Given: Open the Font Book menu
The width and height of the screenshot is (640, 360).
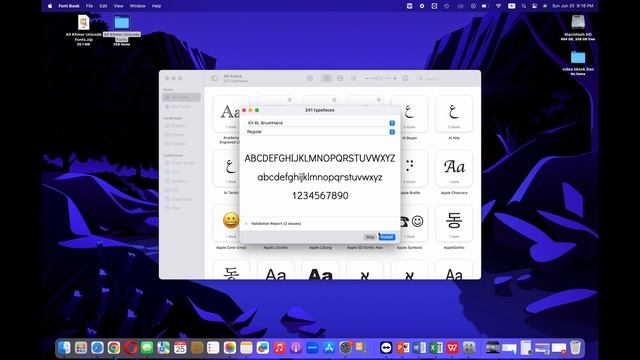Looking at the screenshot, I should click(x=69, y=6).
